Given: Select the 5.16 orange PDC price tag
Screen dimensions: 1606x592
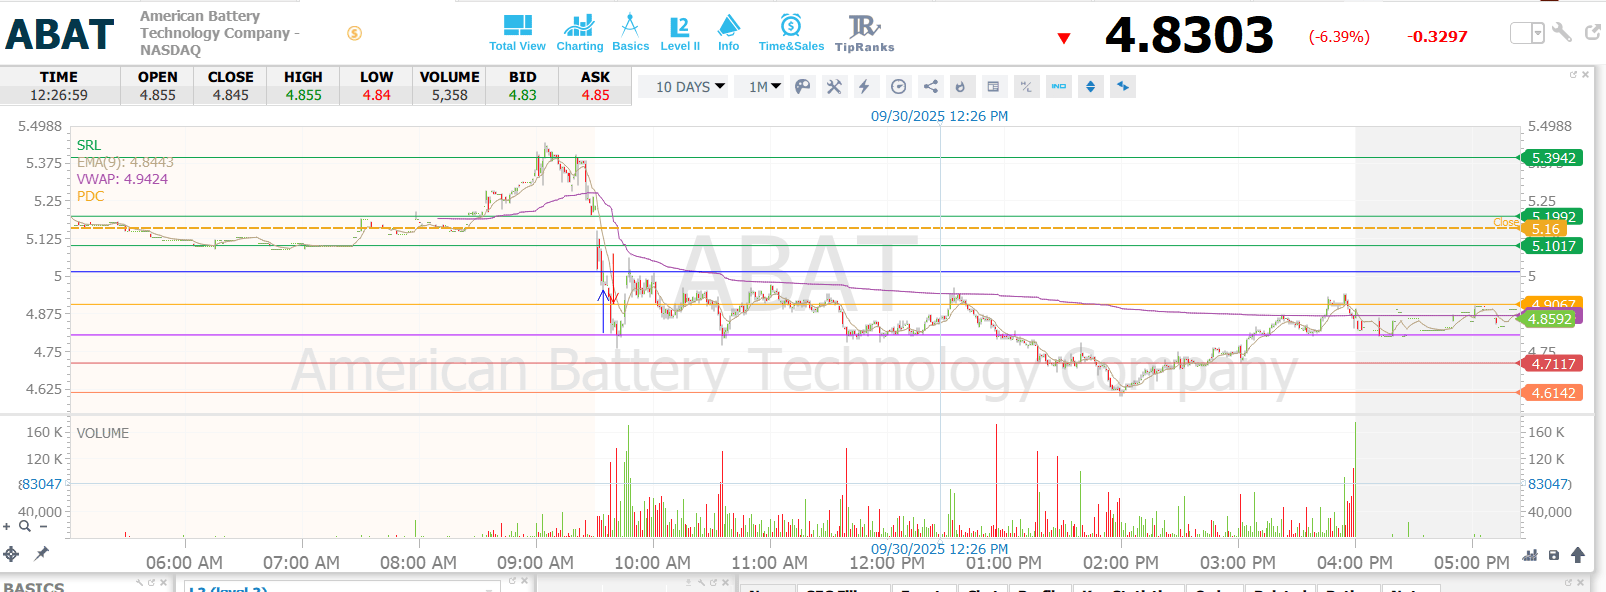Looking at the screenshot, I should coord(1544,229).
